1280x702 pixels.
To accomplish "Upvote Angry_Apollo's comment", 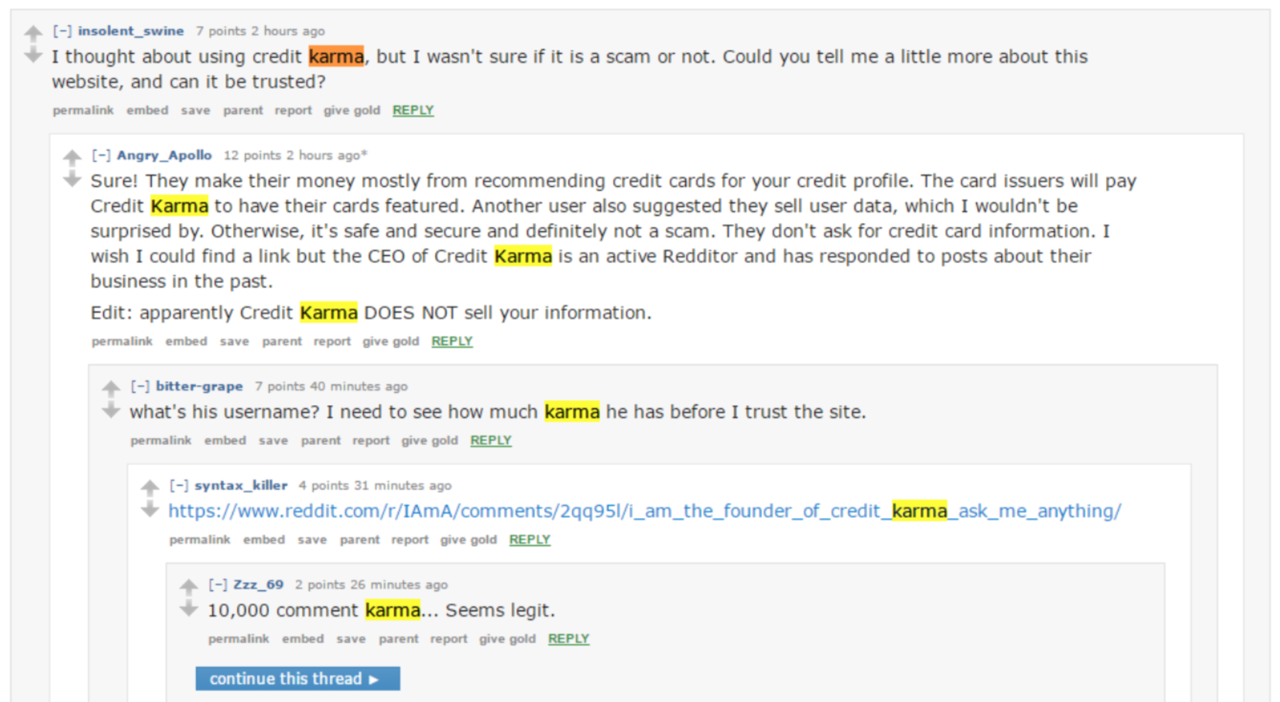I will pyautogui.click(x=72, y=157).
